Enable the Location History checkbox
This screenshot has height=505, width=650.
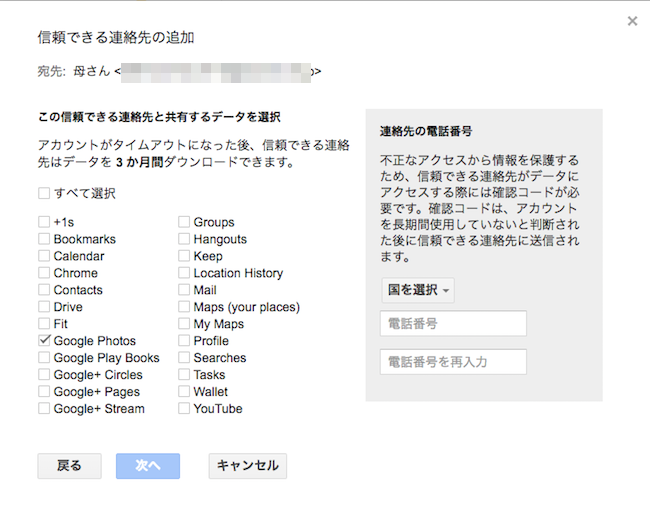(184, 273)
